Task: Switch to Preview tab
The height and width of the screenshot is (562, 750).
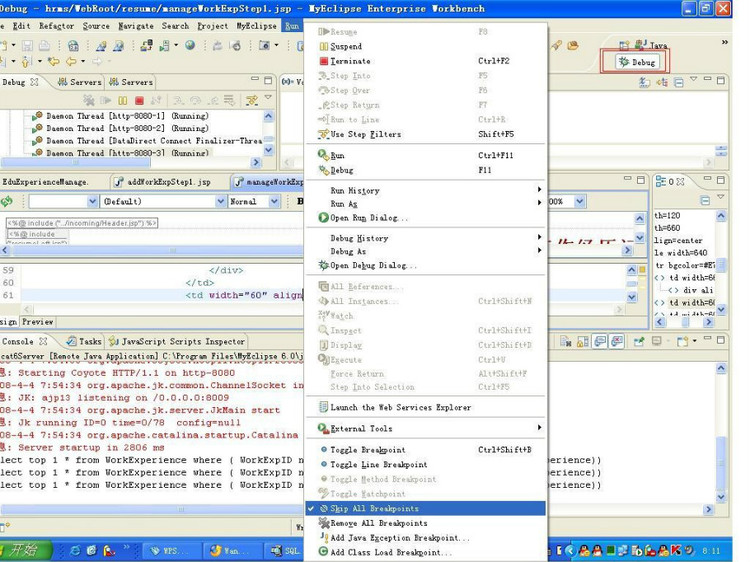Action: (37, 322)
